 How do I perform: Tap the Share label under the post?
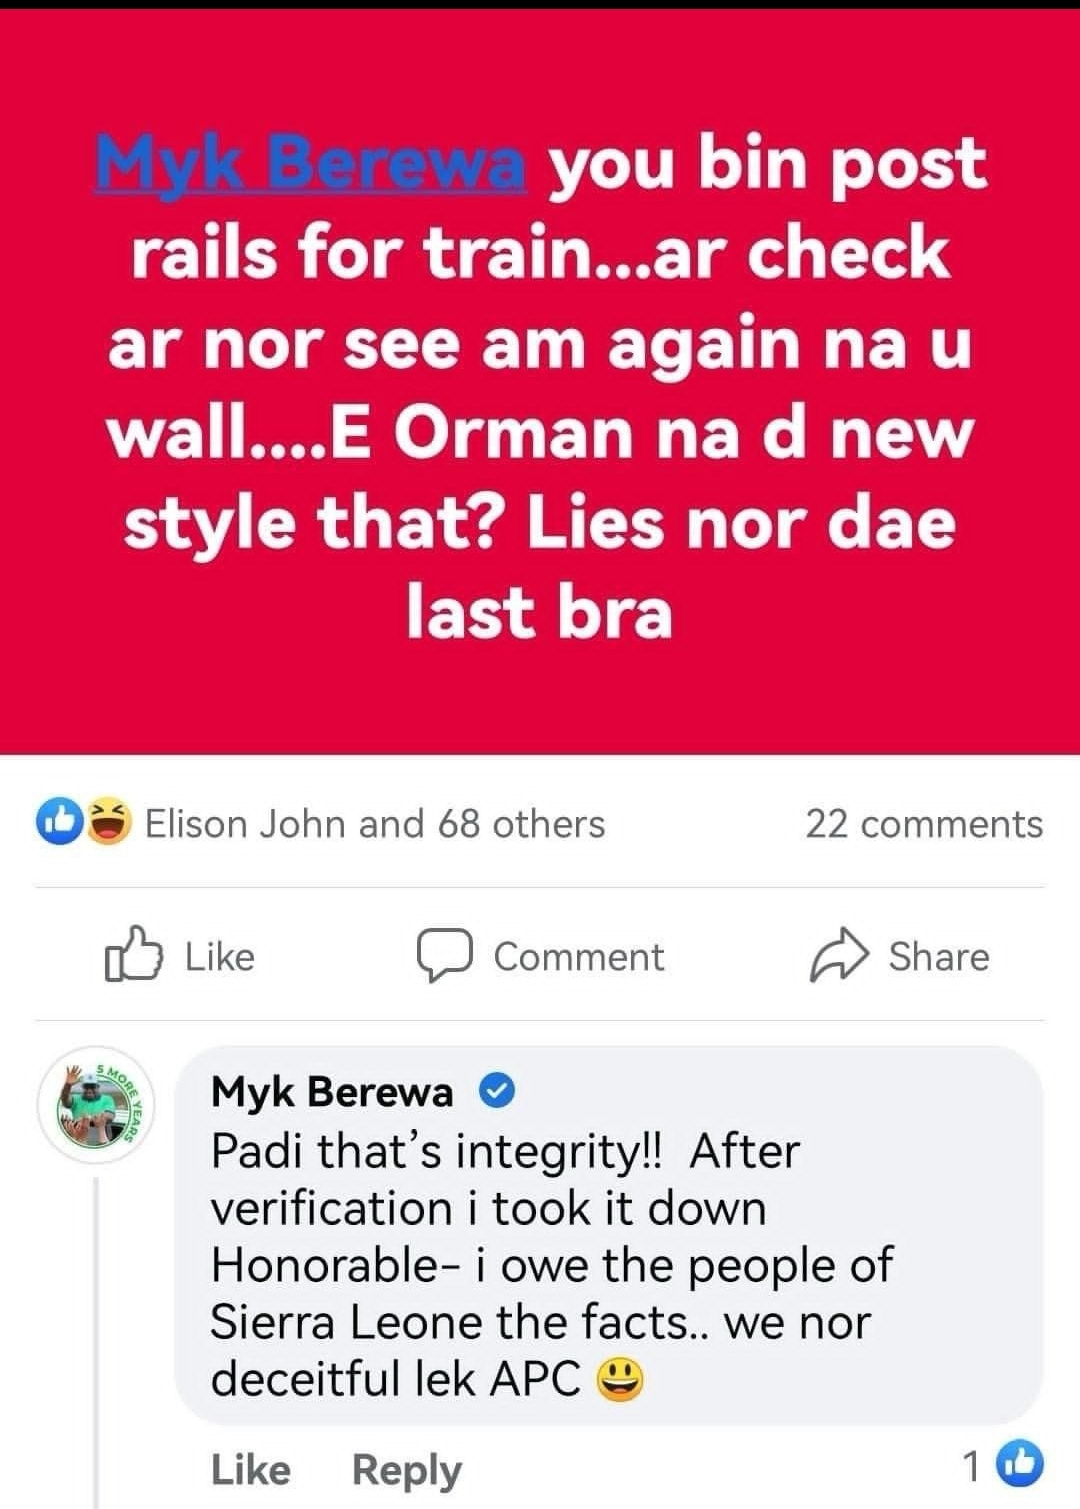coord(939,956)
